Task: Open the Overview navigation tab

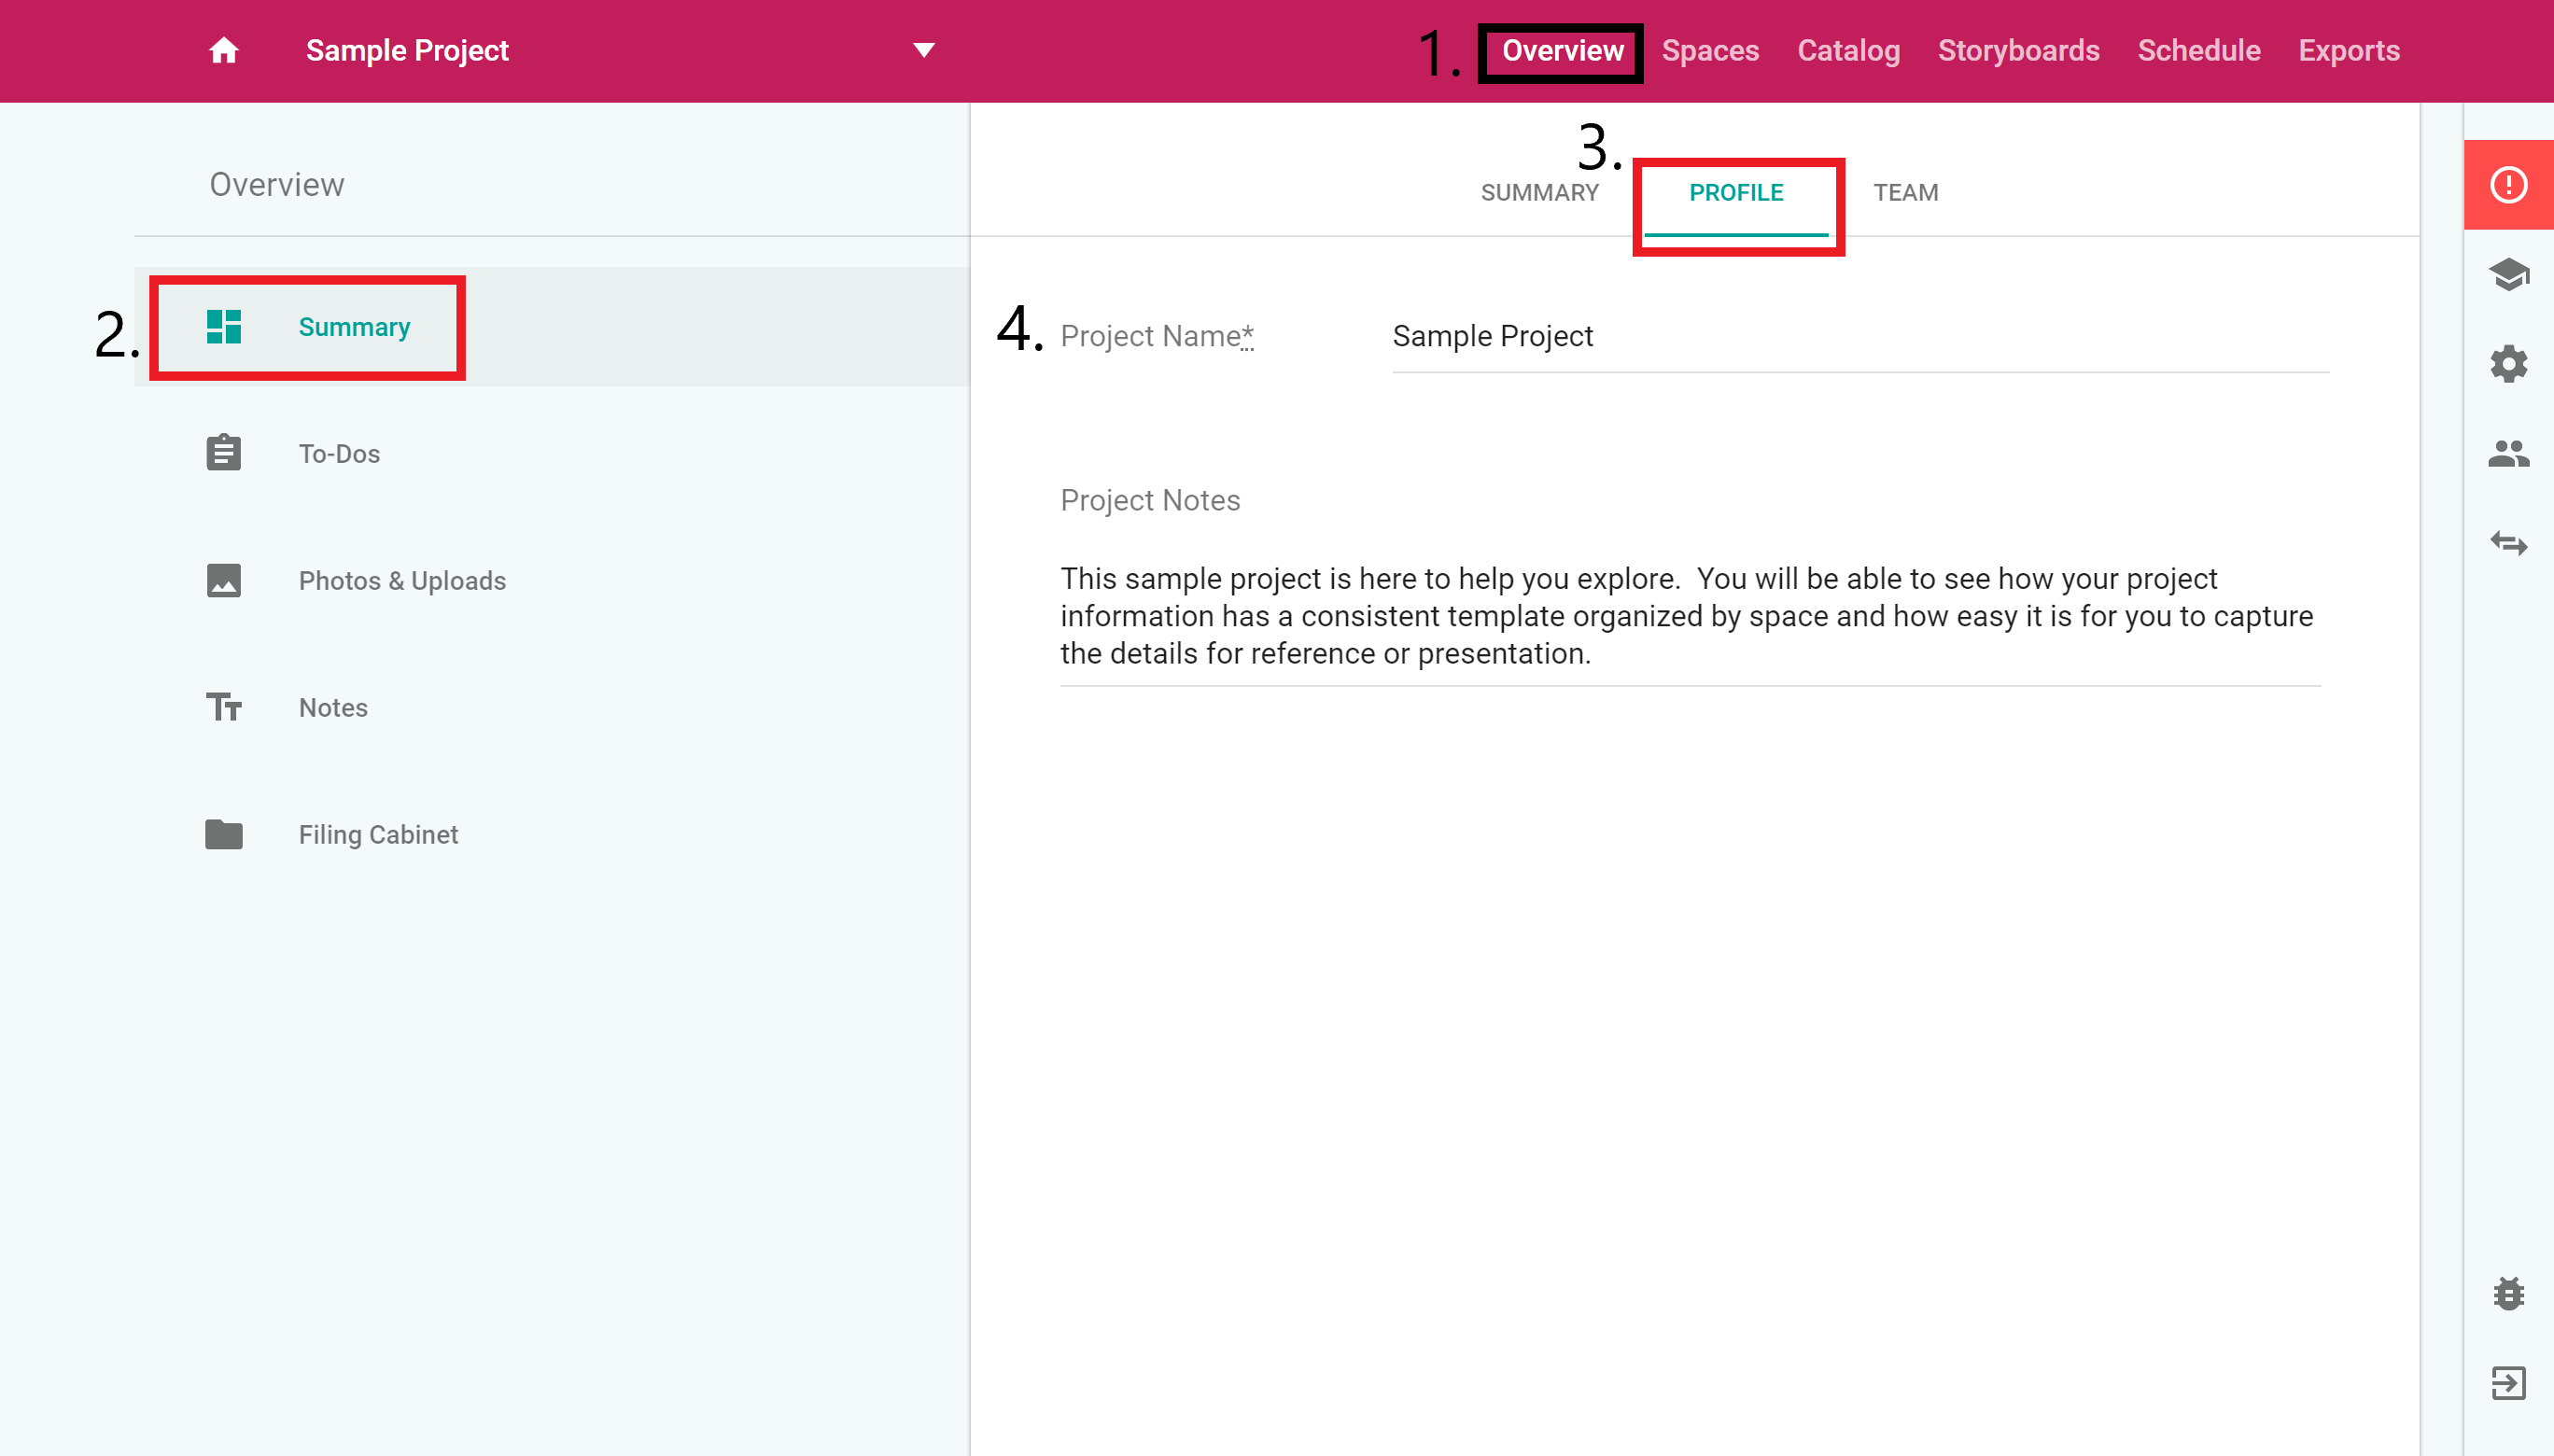Action: 1562,51
